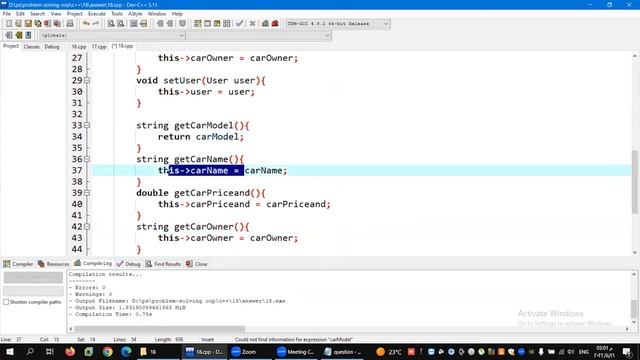Click the question document taskbar button
Image resolution: width=640 pixels, height=360 pixels.
(x=343, y=351)
